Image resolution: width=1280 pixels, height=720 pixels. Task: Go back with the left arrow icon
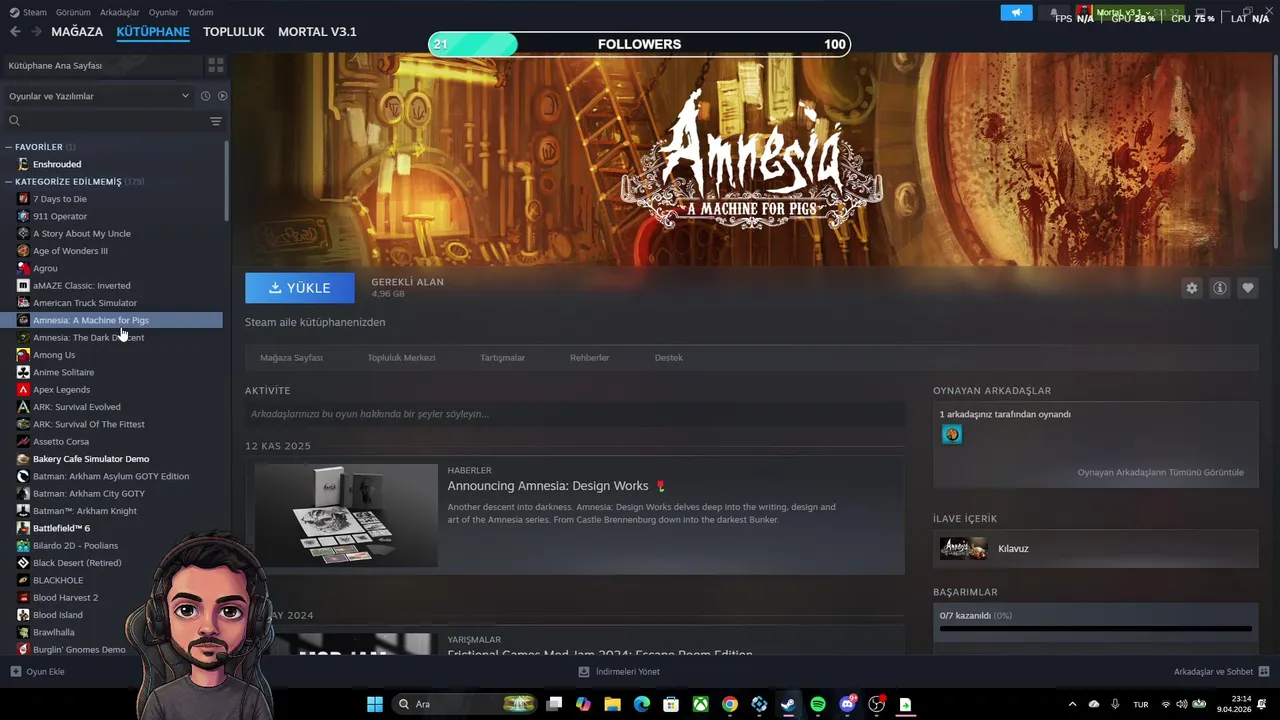[15, 32]
